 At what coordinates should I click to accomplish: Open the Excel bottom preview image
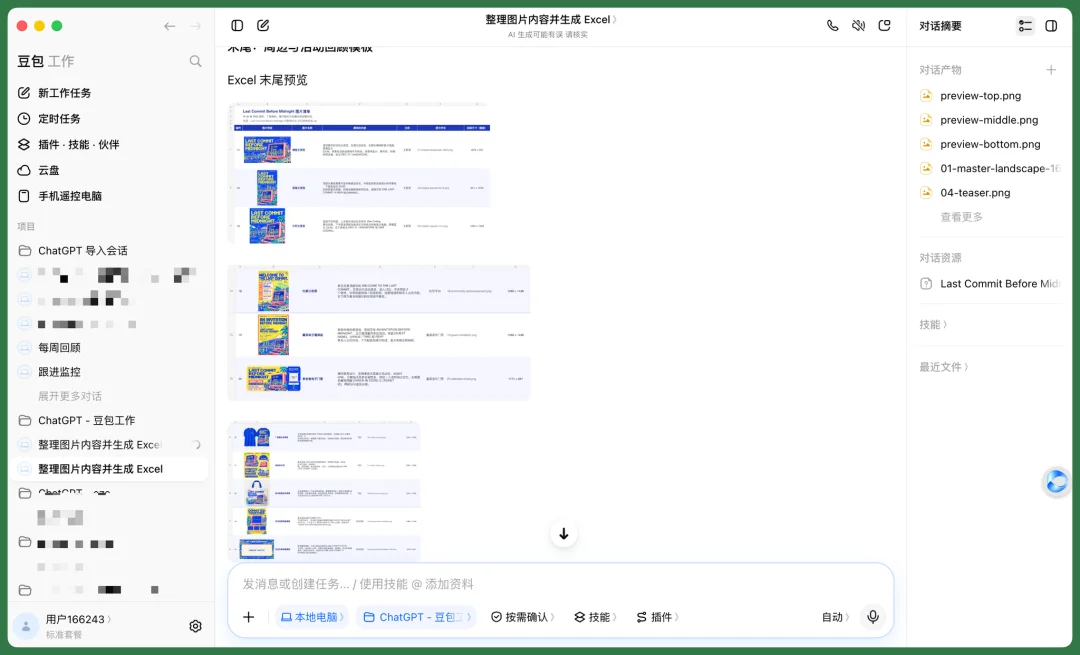(324, 491)
